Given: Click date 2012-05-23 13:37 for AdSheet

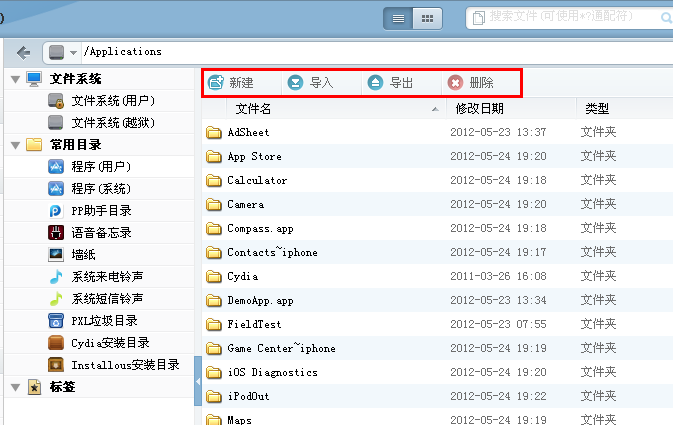Looking at the screenshot, I should 498,132.
